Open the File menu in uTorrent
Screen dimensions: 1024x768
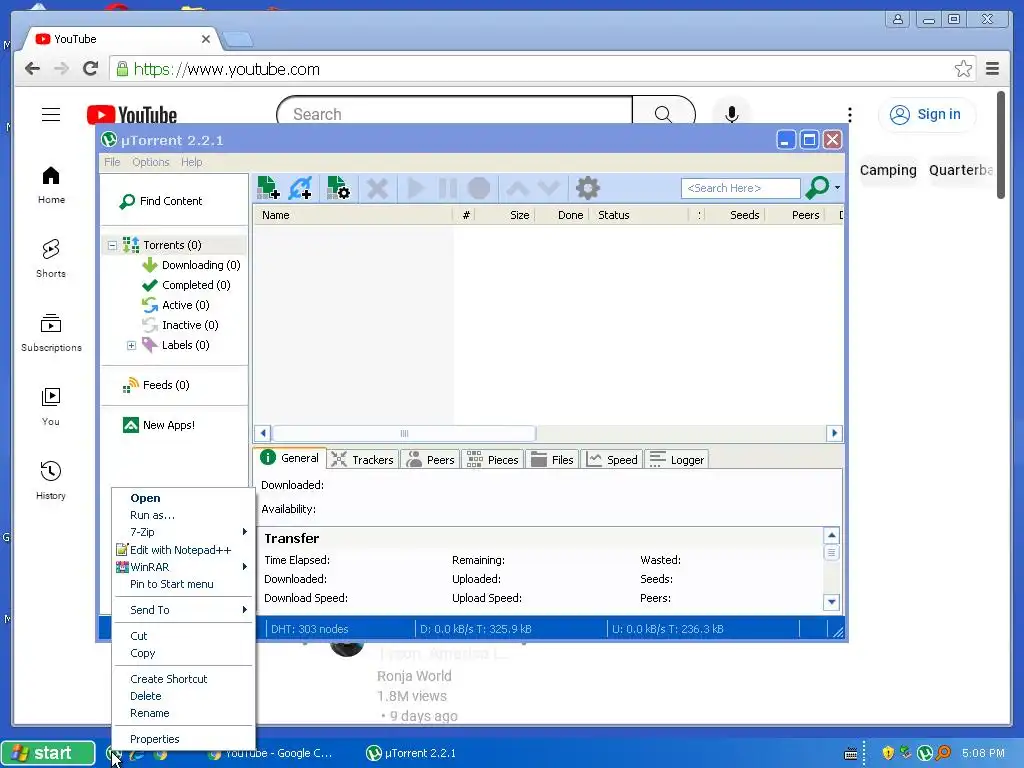tap(112, 162)
